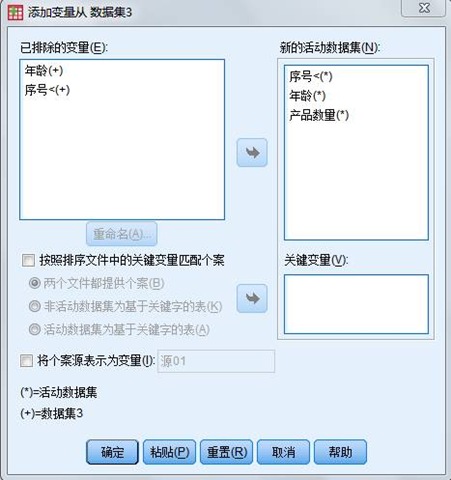451x480 pixels.
Task: Enable match cases on key variables checkbox
Action: [28, 260]
